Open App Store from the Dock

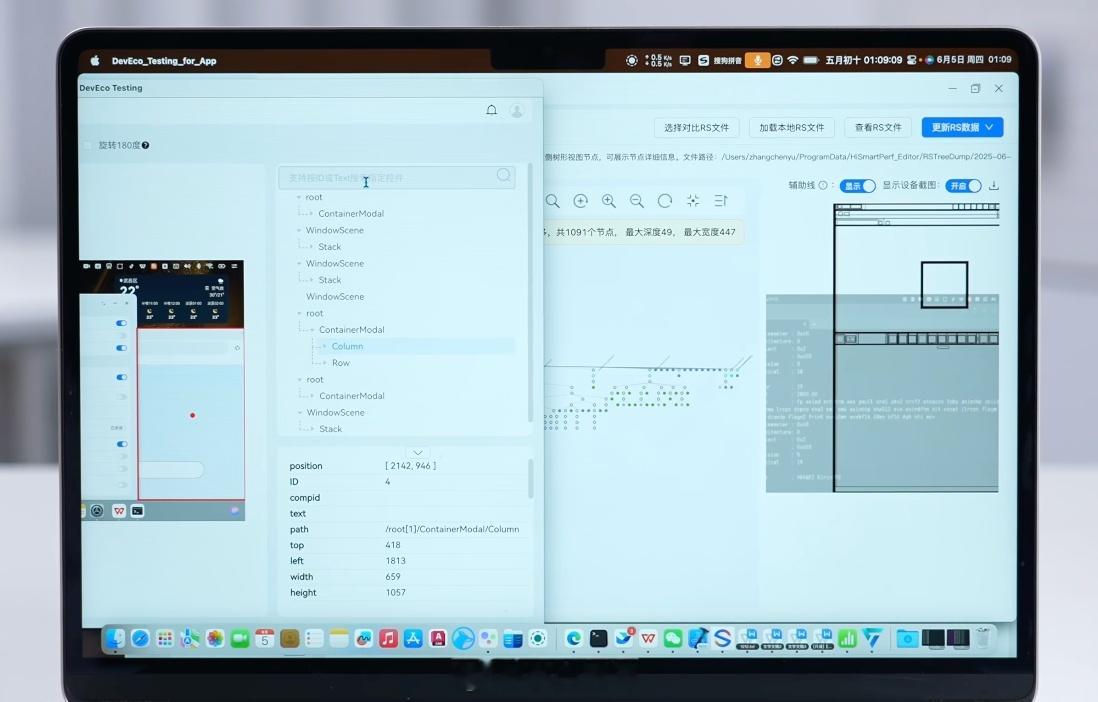pyautogui.click(x=412, y=638)
